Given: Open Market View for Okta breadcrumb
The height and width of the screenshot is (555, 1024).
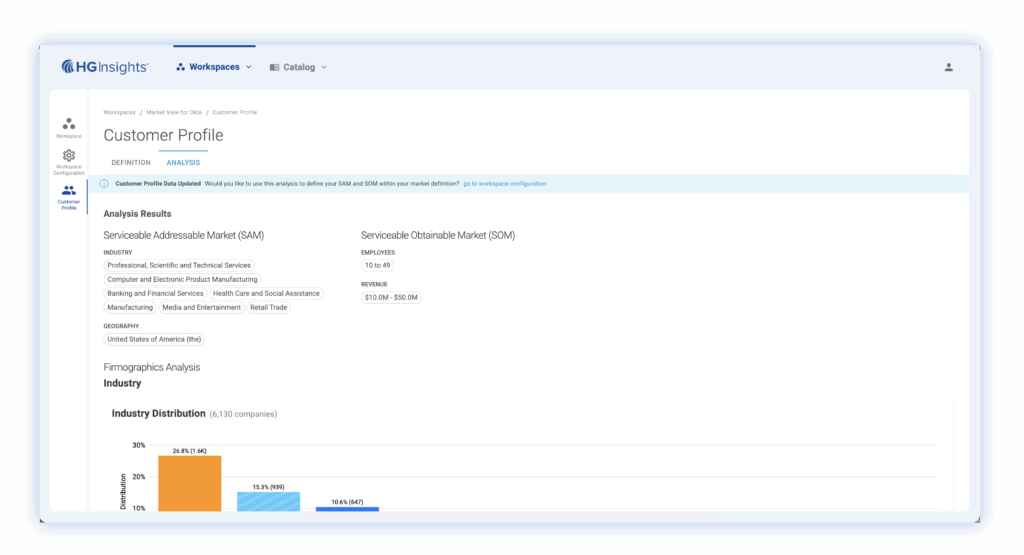Looking at the screenshot, I should [x=174, y=112].
